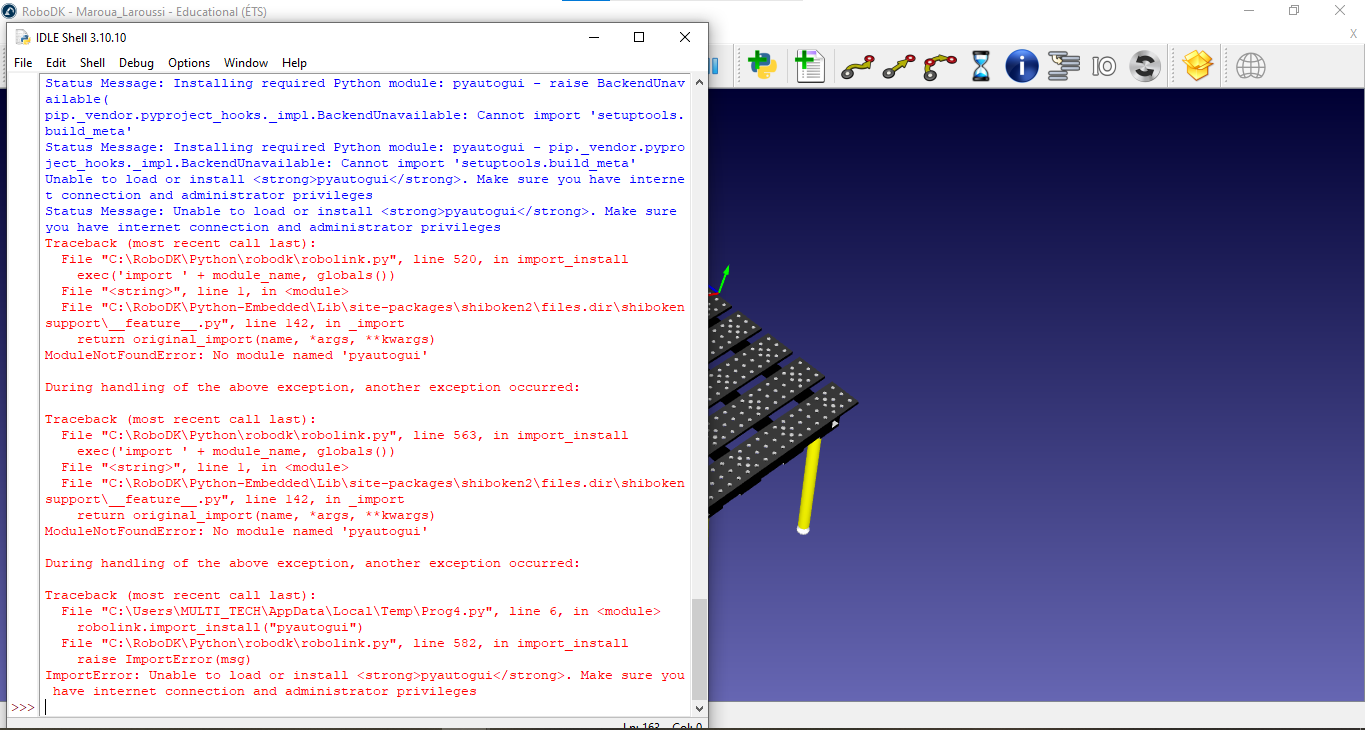Open the Shell menu
1365x730 pixels.
92,63
